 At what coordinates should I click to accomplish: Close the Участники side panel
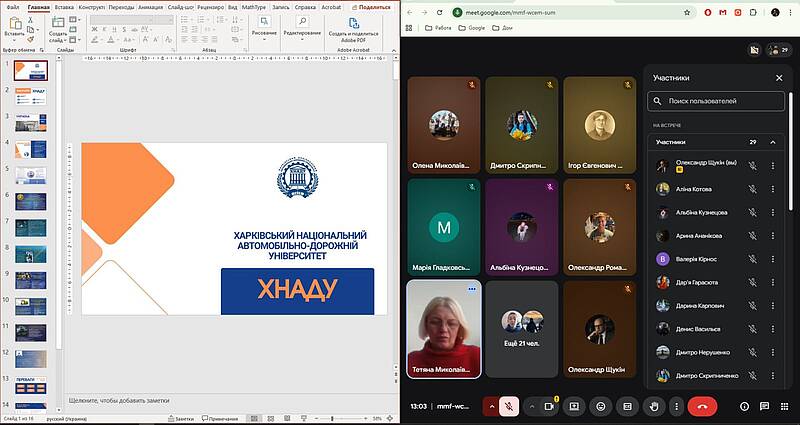779,77
